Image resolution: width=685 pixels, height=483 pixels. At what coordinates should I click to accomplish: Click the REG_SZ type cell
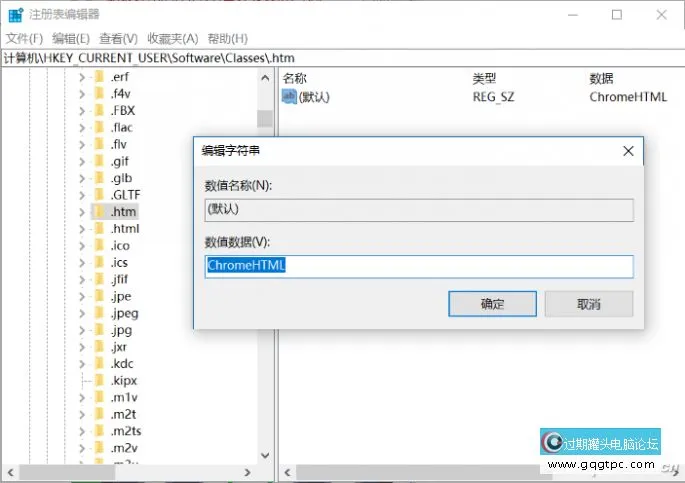(x=493, y=97)
